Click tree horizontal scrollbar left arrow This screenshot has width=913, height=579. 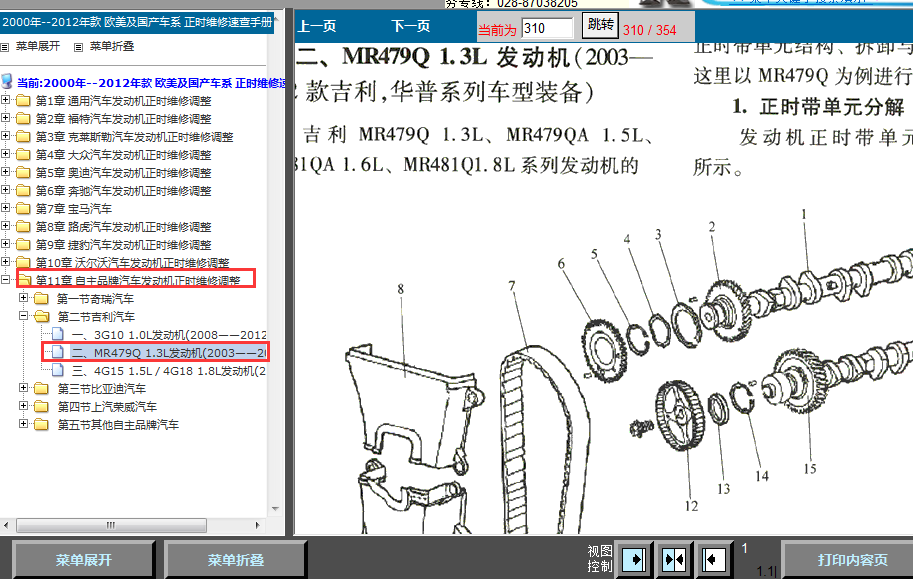[6, 525]
